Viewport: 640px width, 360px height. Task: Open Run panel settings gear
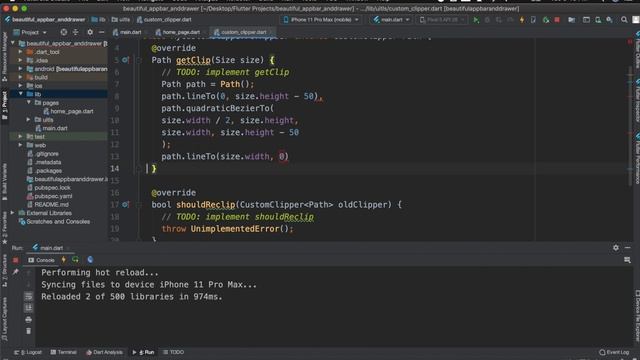[x=616, y=248]
